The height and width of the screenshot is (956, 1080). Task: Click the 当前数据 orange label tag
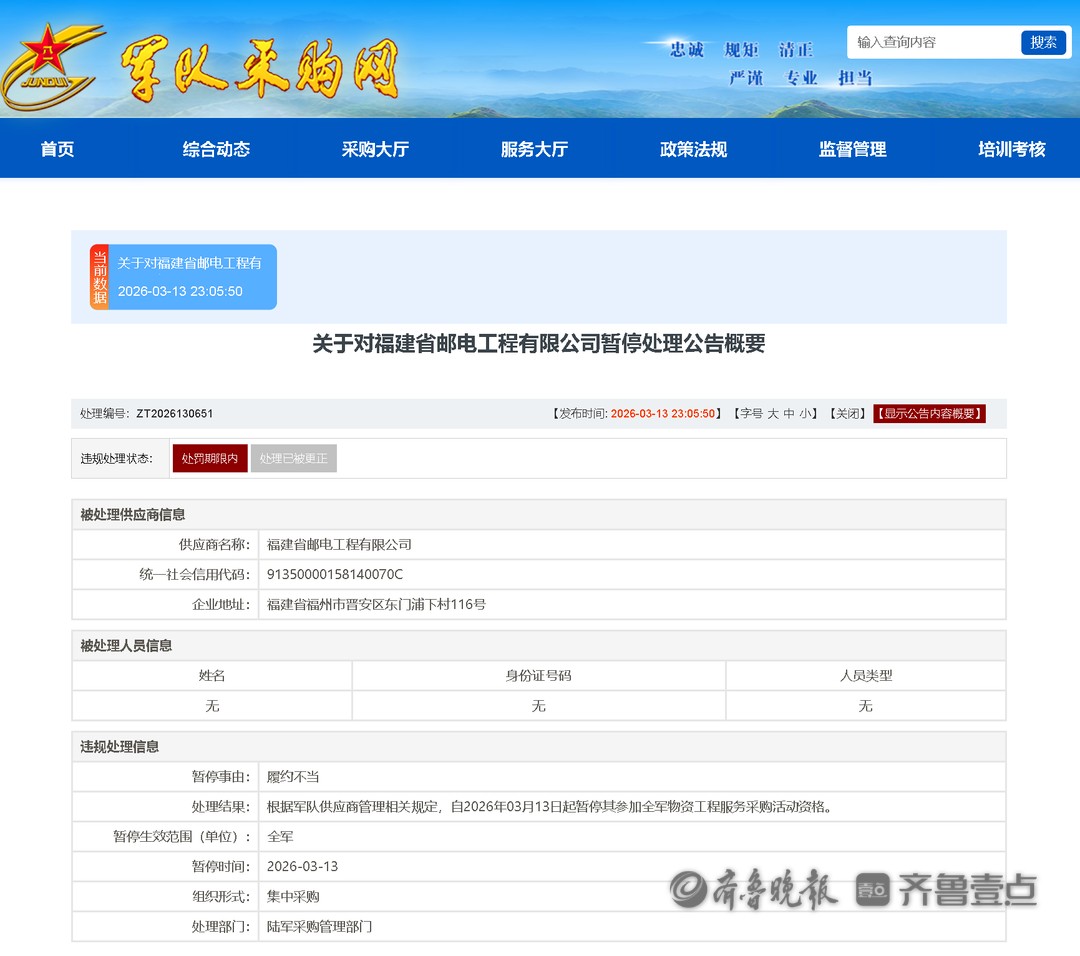coord(99,277)
